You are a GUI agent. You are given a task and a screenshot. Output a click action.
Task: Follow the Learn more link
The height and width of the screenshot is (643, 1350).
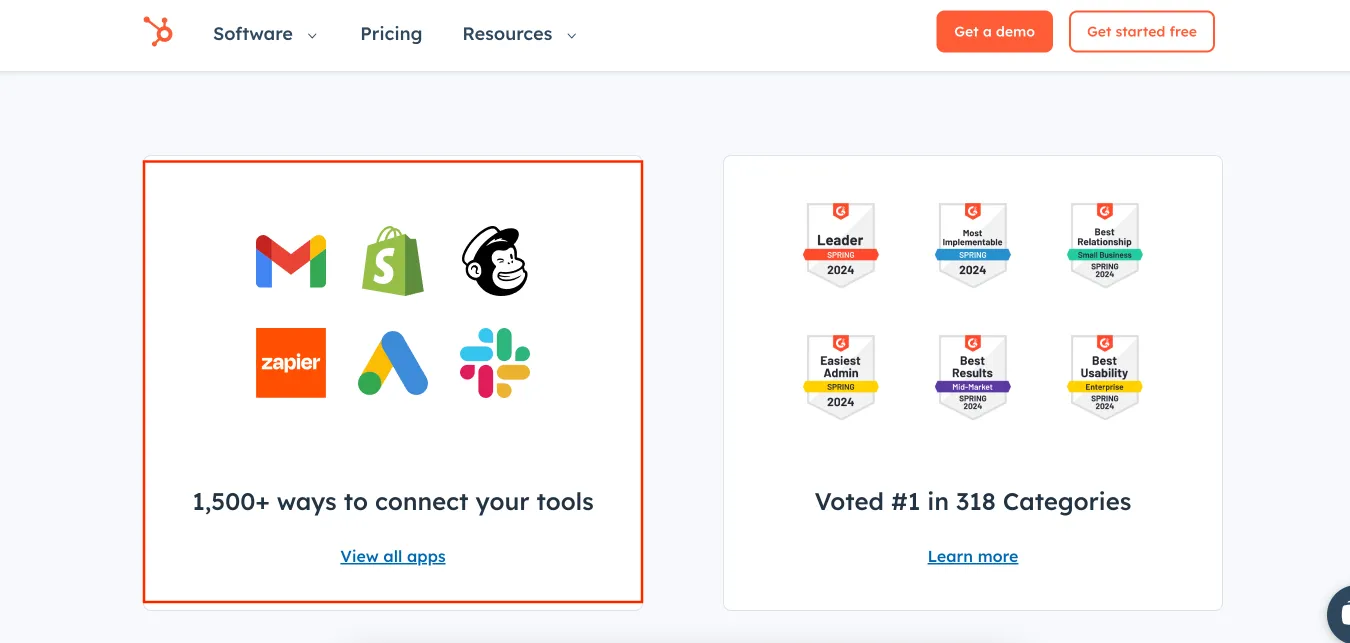point(973,557)
